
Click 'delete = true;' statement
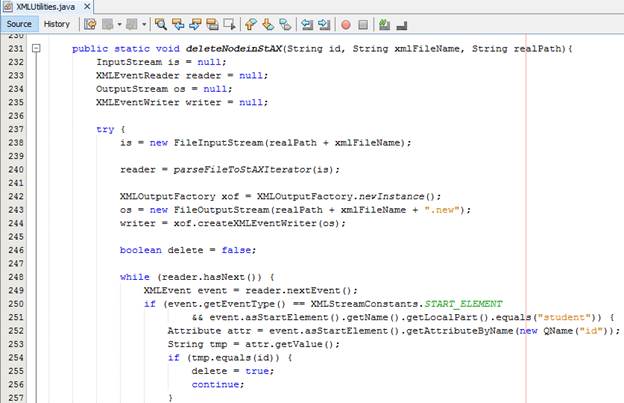click(233, 371)
